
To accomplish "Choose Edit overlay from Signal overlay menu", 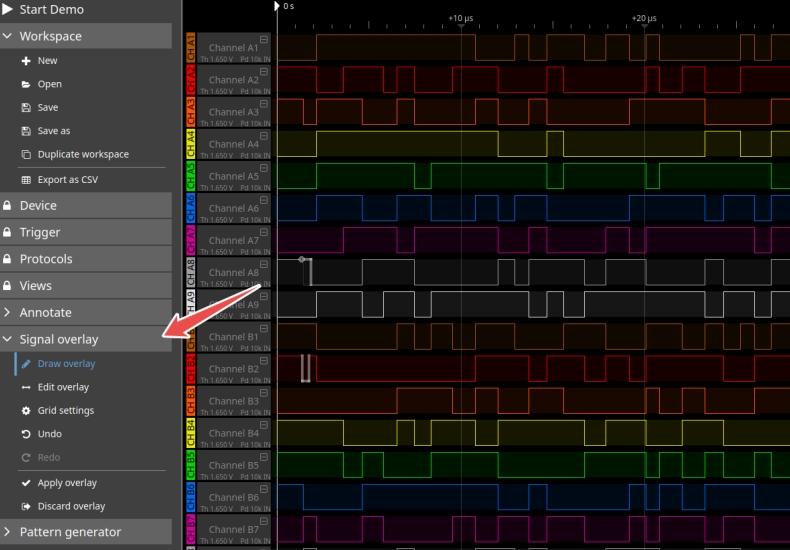I will click(x=63, y=387).
